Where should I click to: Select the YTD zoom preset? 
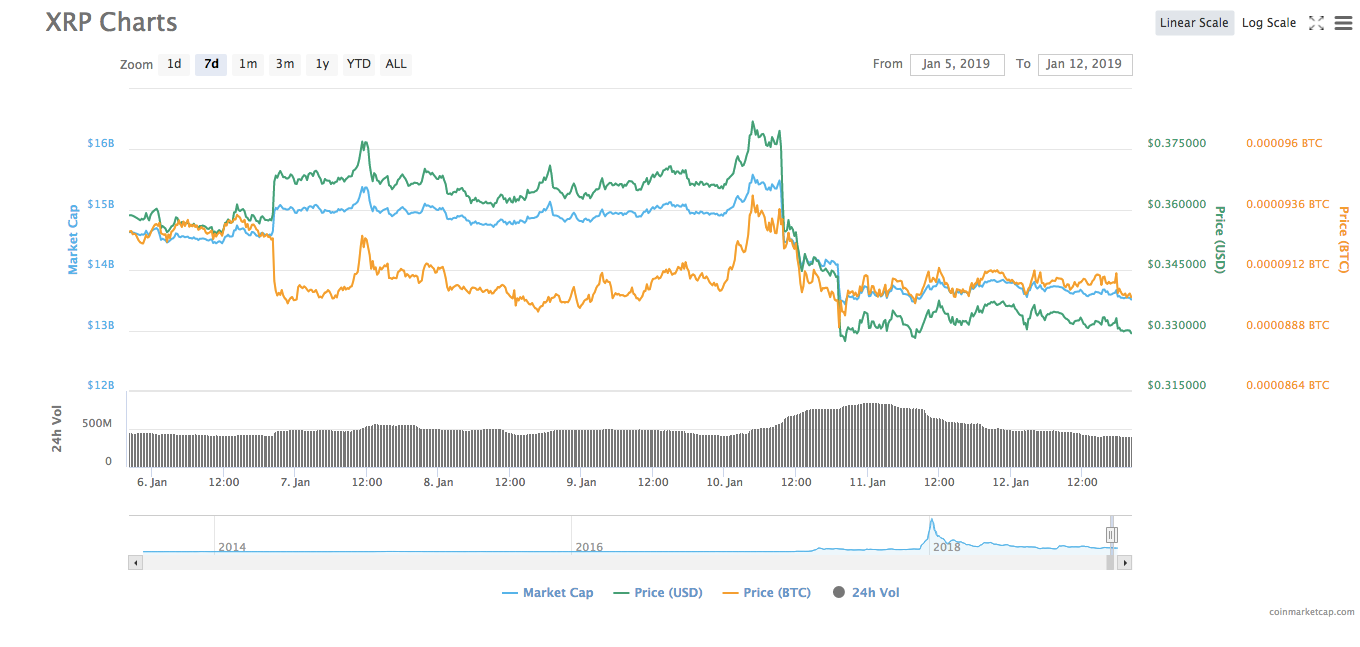(x=357, y=64)
